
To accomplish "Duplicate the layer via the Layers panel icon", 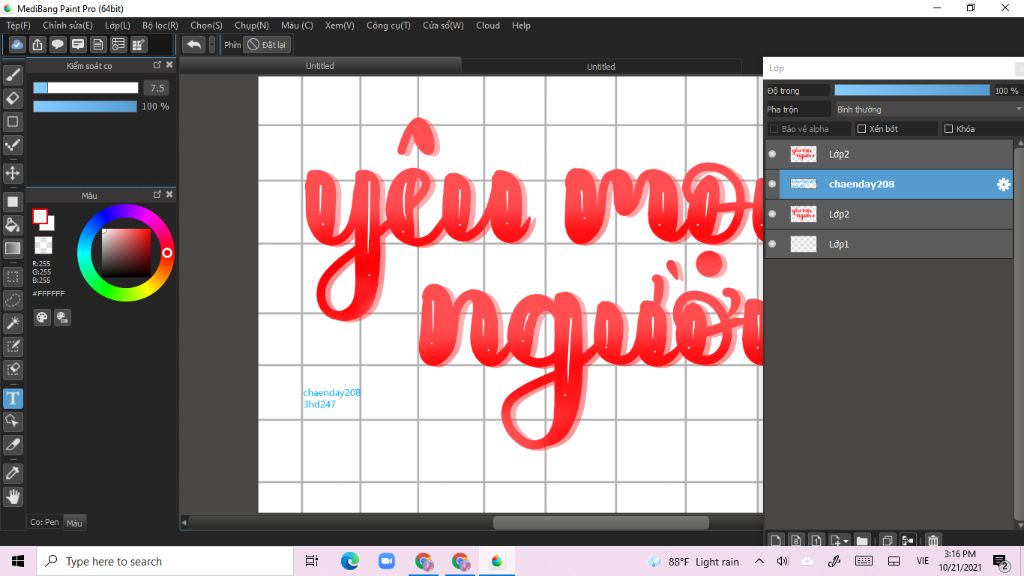I will 887,540.
